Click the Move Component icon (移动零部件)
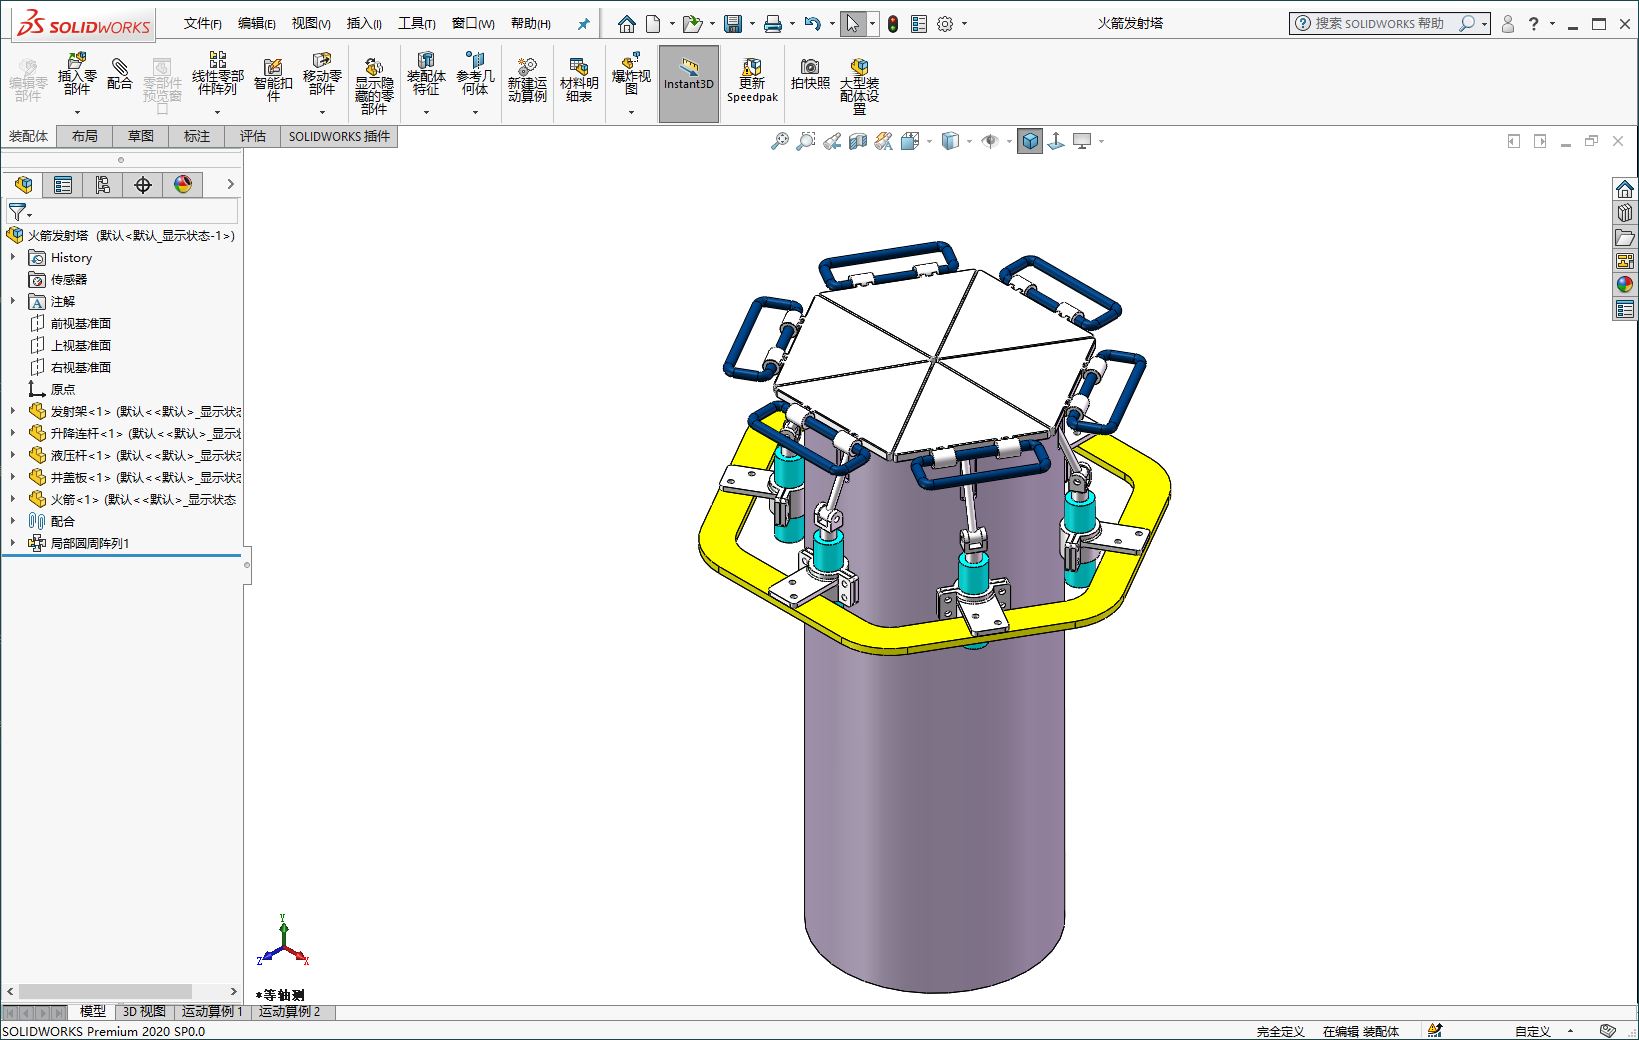This screenshot has width=1639, height=1040. point(321,76)
